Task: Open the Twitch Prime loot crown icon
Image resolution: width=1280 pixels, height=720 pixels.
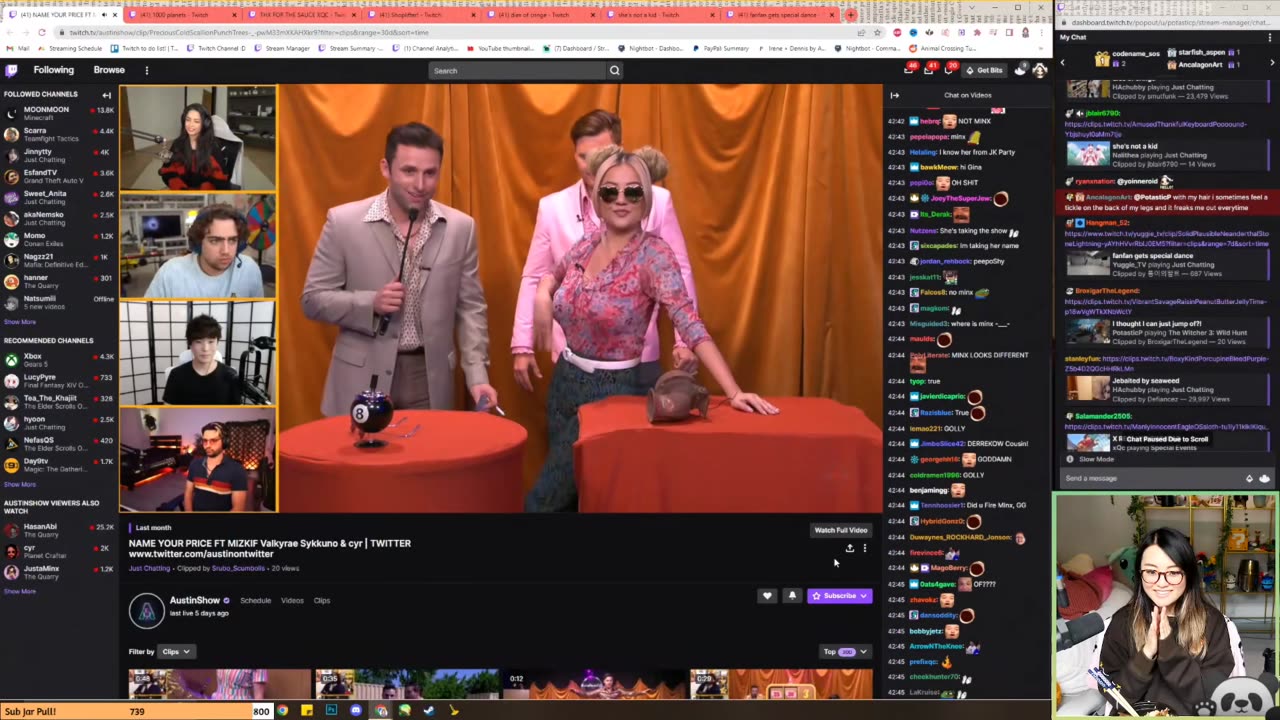Action: (x=908, y=70)
